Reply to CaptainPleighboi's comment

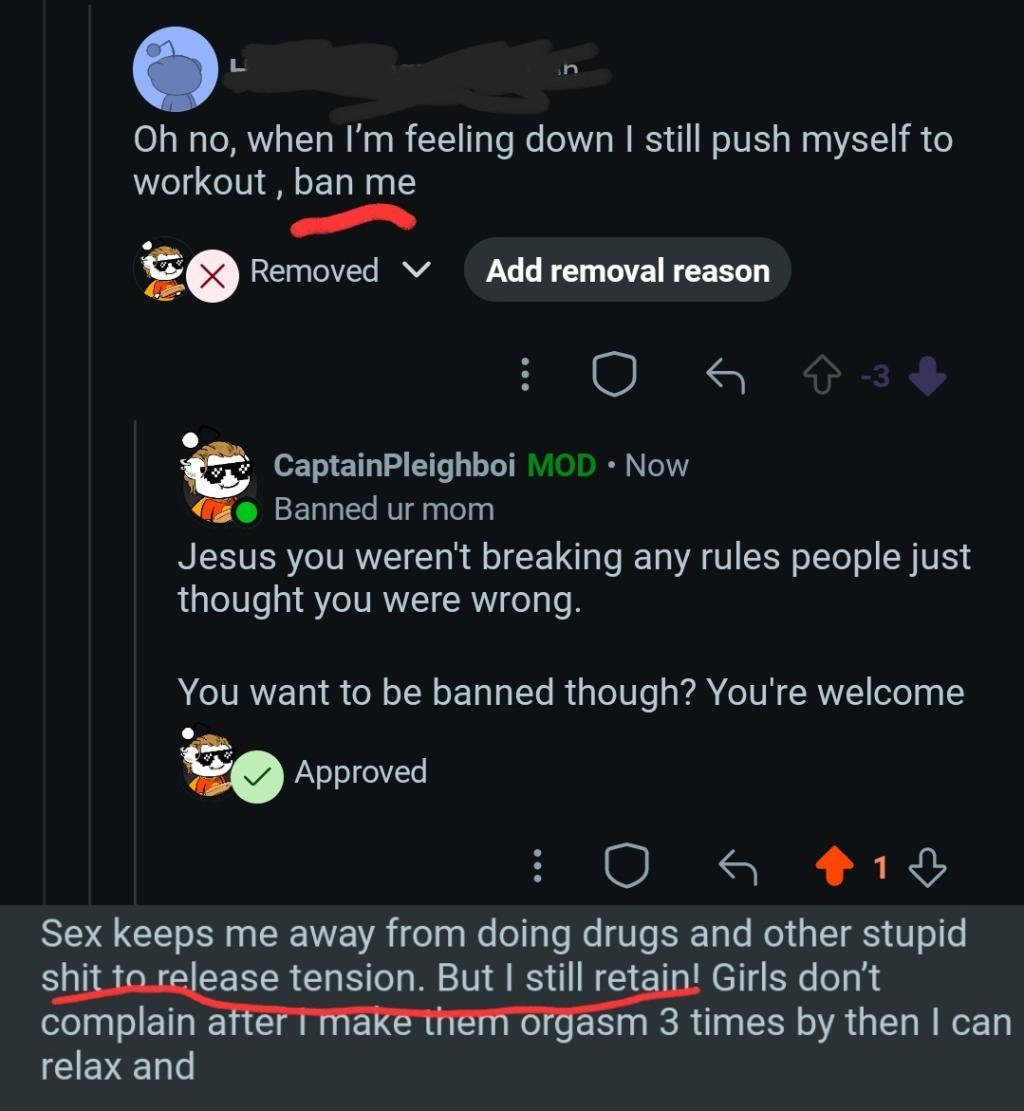point(738,867)
